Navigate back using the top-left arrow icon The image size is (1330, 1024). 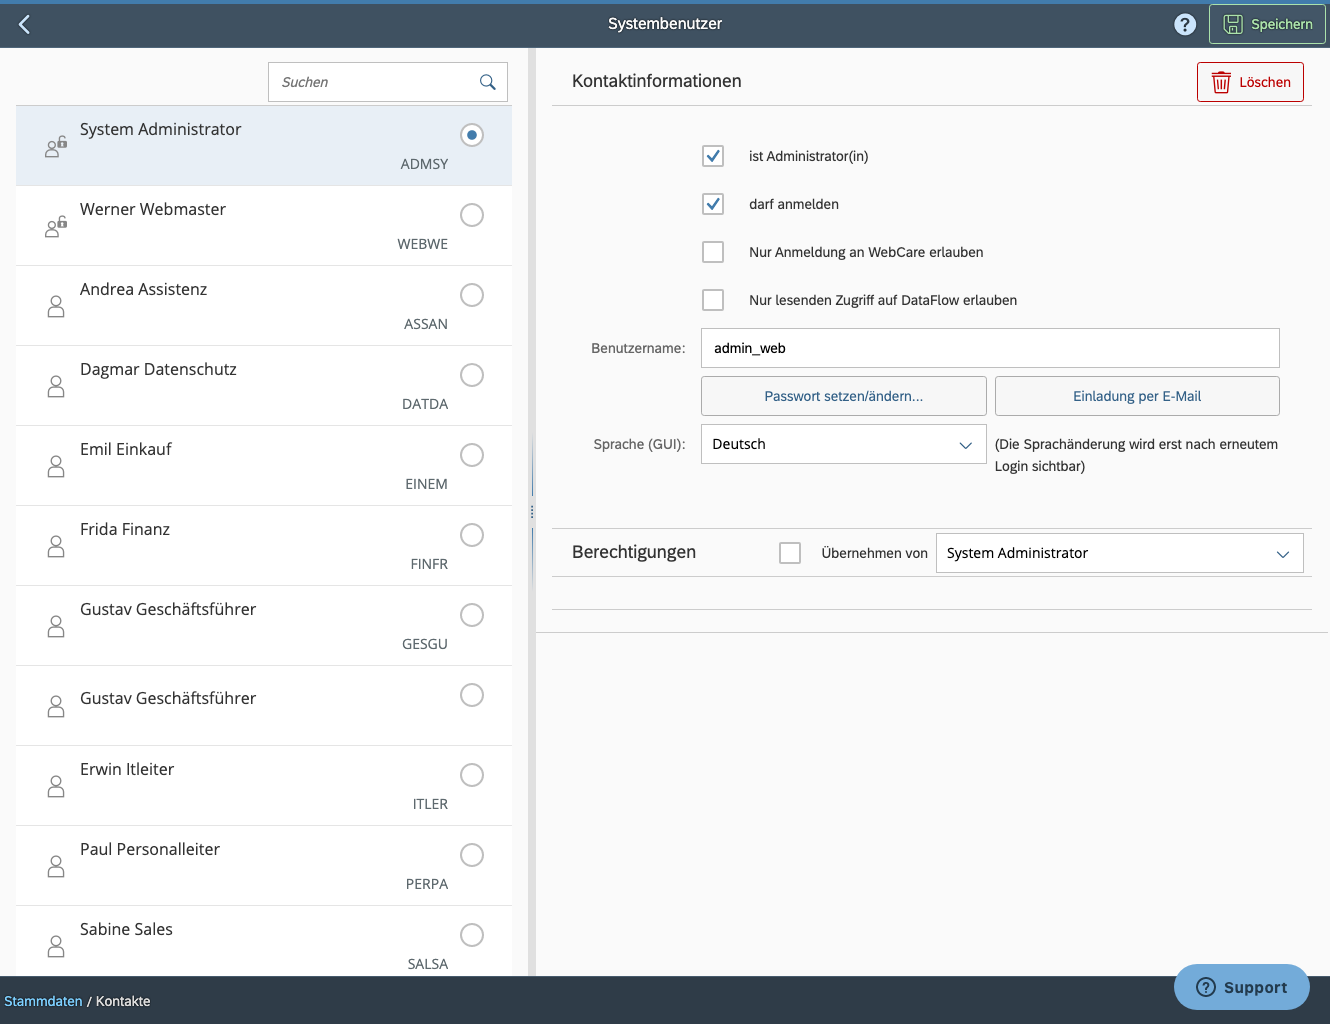23,24
